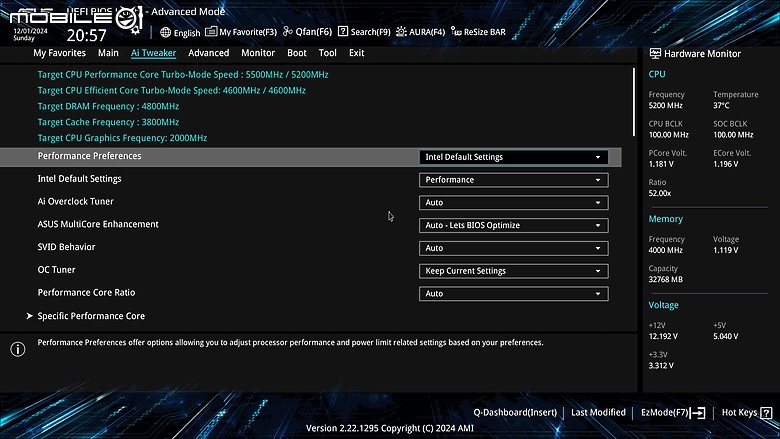This screenshot has height=439, width=780.
Task: Click Target Cache Frequency : 3800MHz text
Action: 108,122
